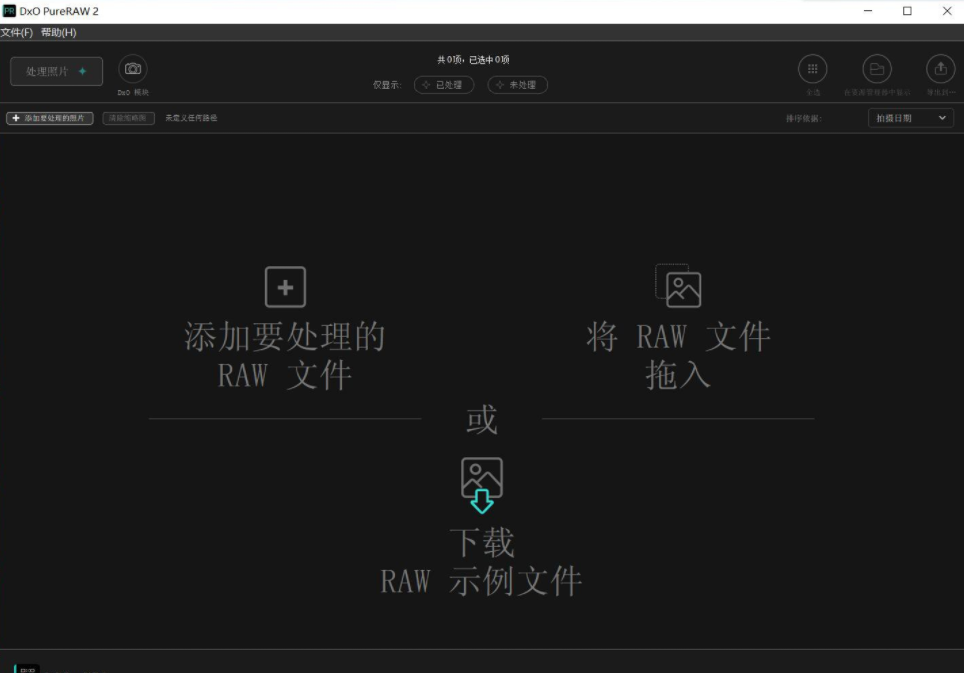The image size is (964, 673).
Task: Click the 添加要处理的照片 button
Action: click(x=50, y=118)
